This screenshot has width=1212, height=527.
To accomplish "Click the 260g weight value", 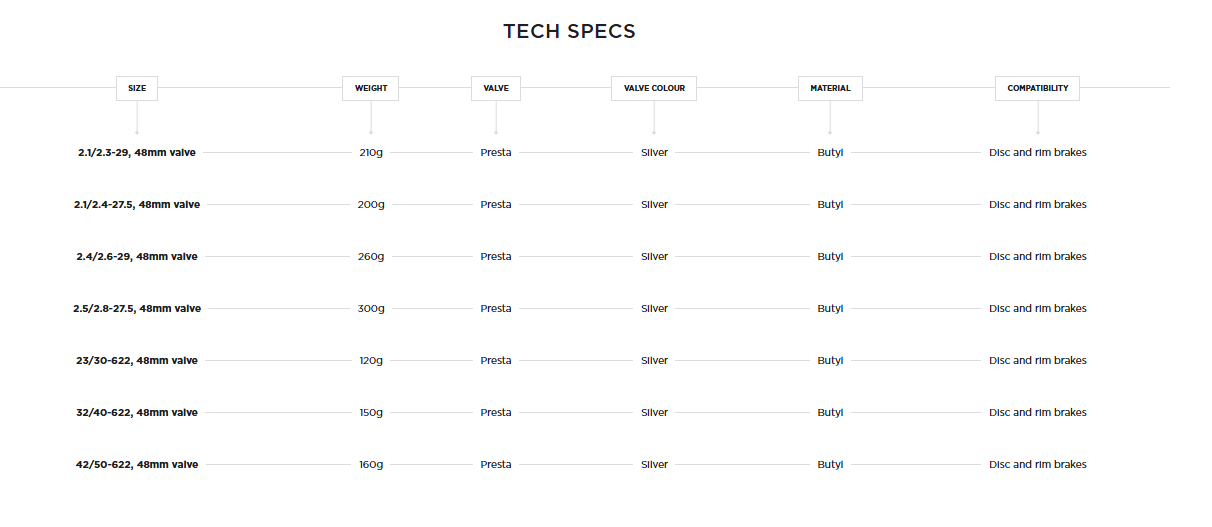I will point(371,257).
